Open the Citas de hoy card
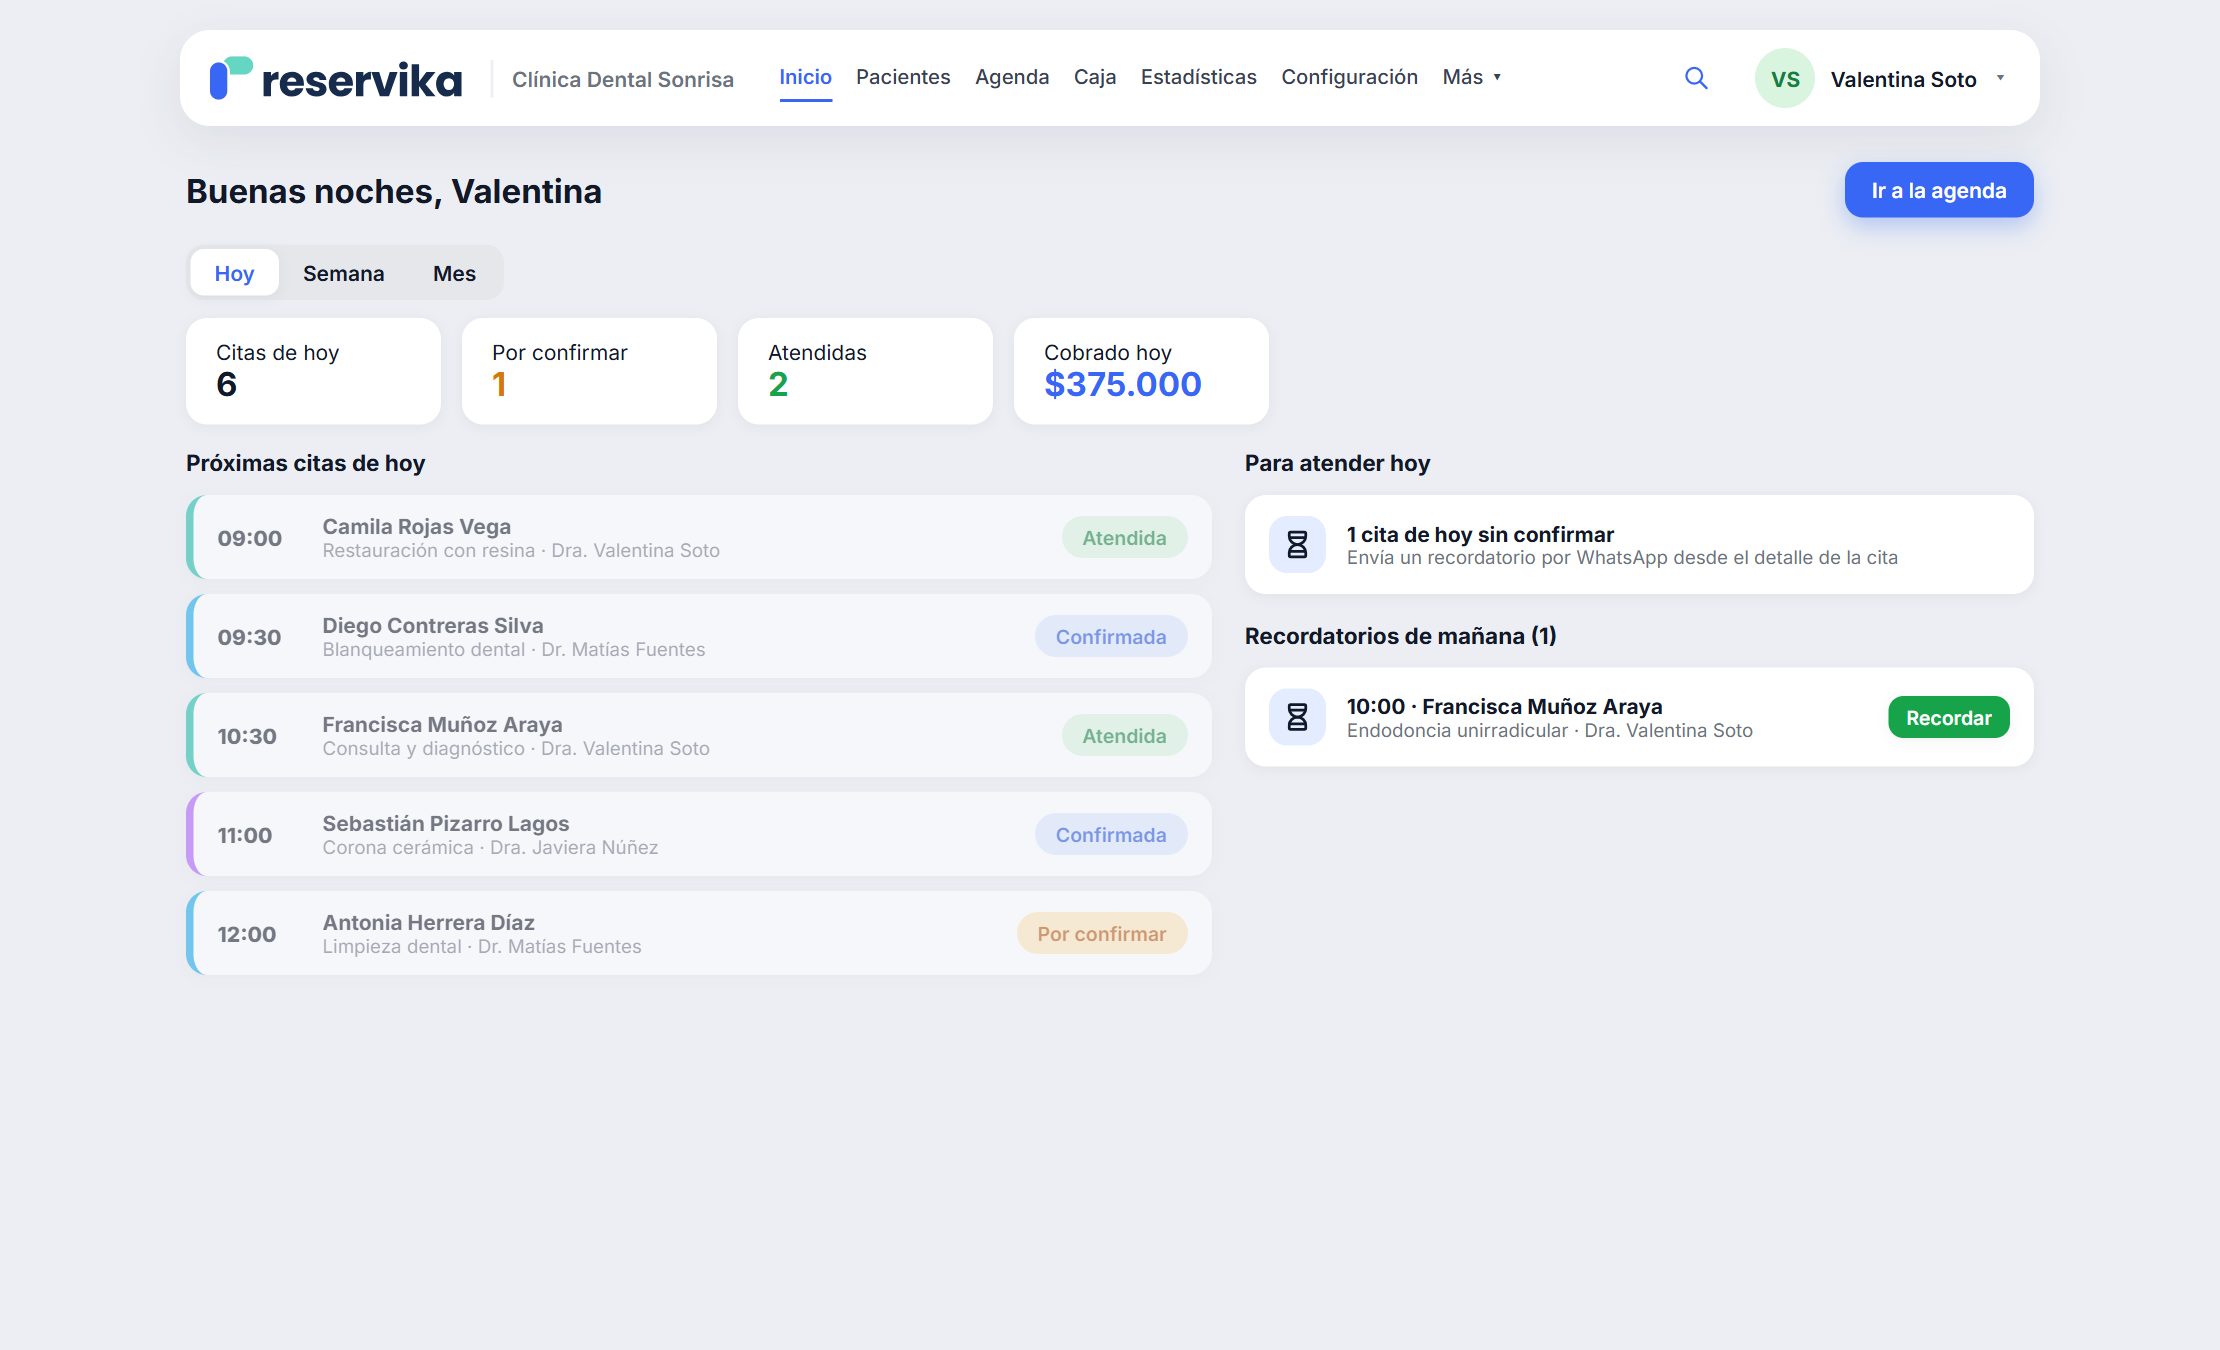2220x1350 pixels. (313, 371)
